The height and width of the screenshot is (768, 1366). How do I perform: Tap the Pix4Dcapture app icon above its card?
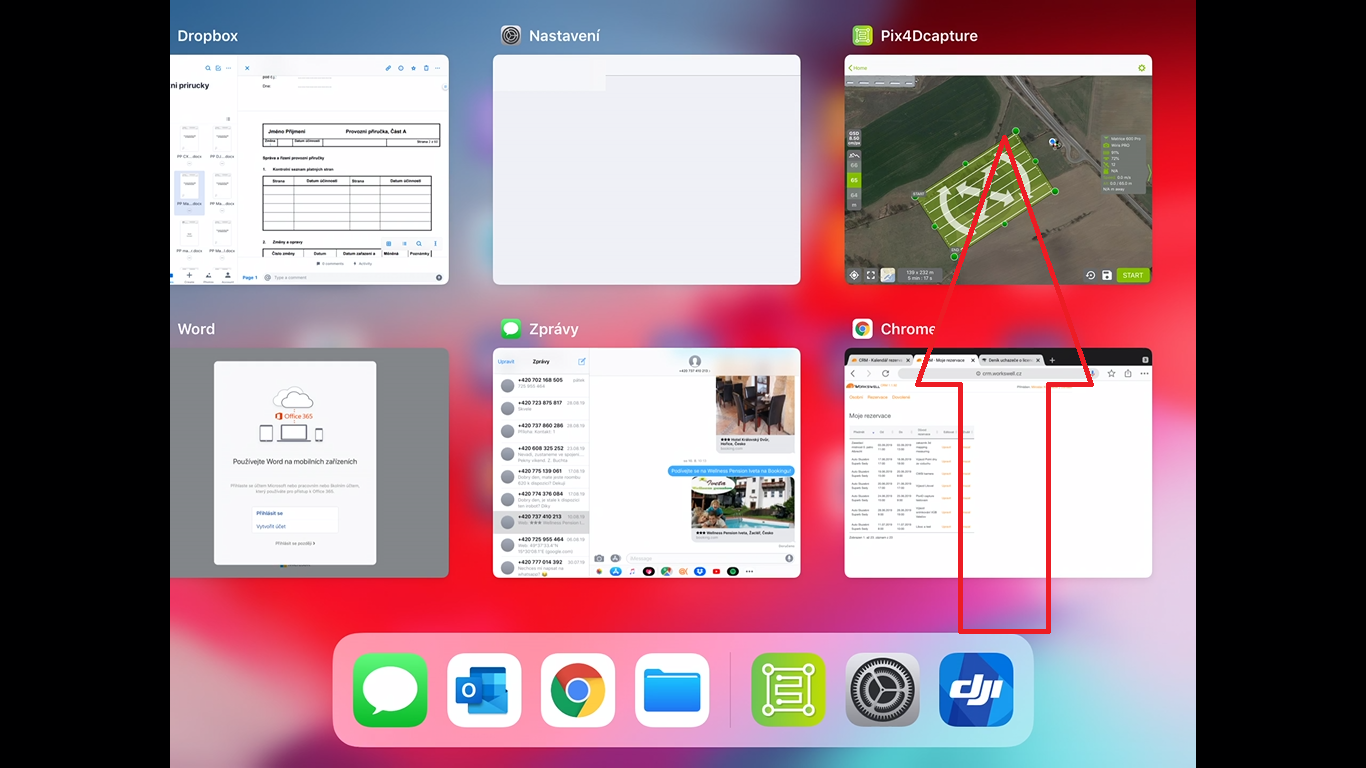point(862,35)
